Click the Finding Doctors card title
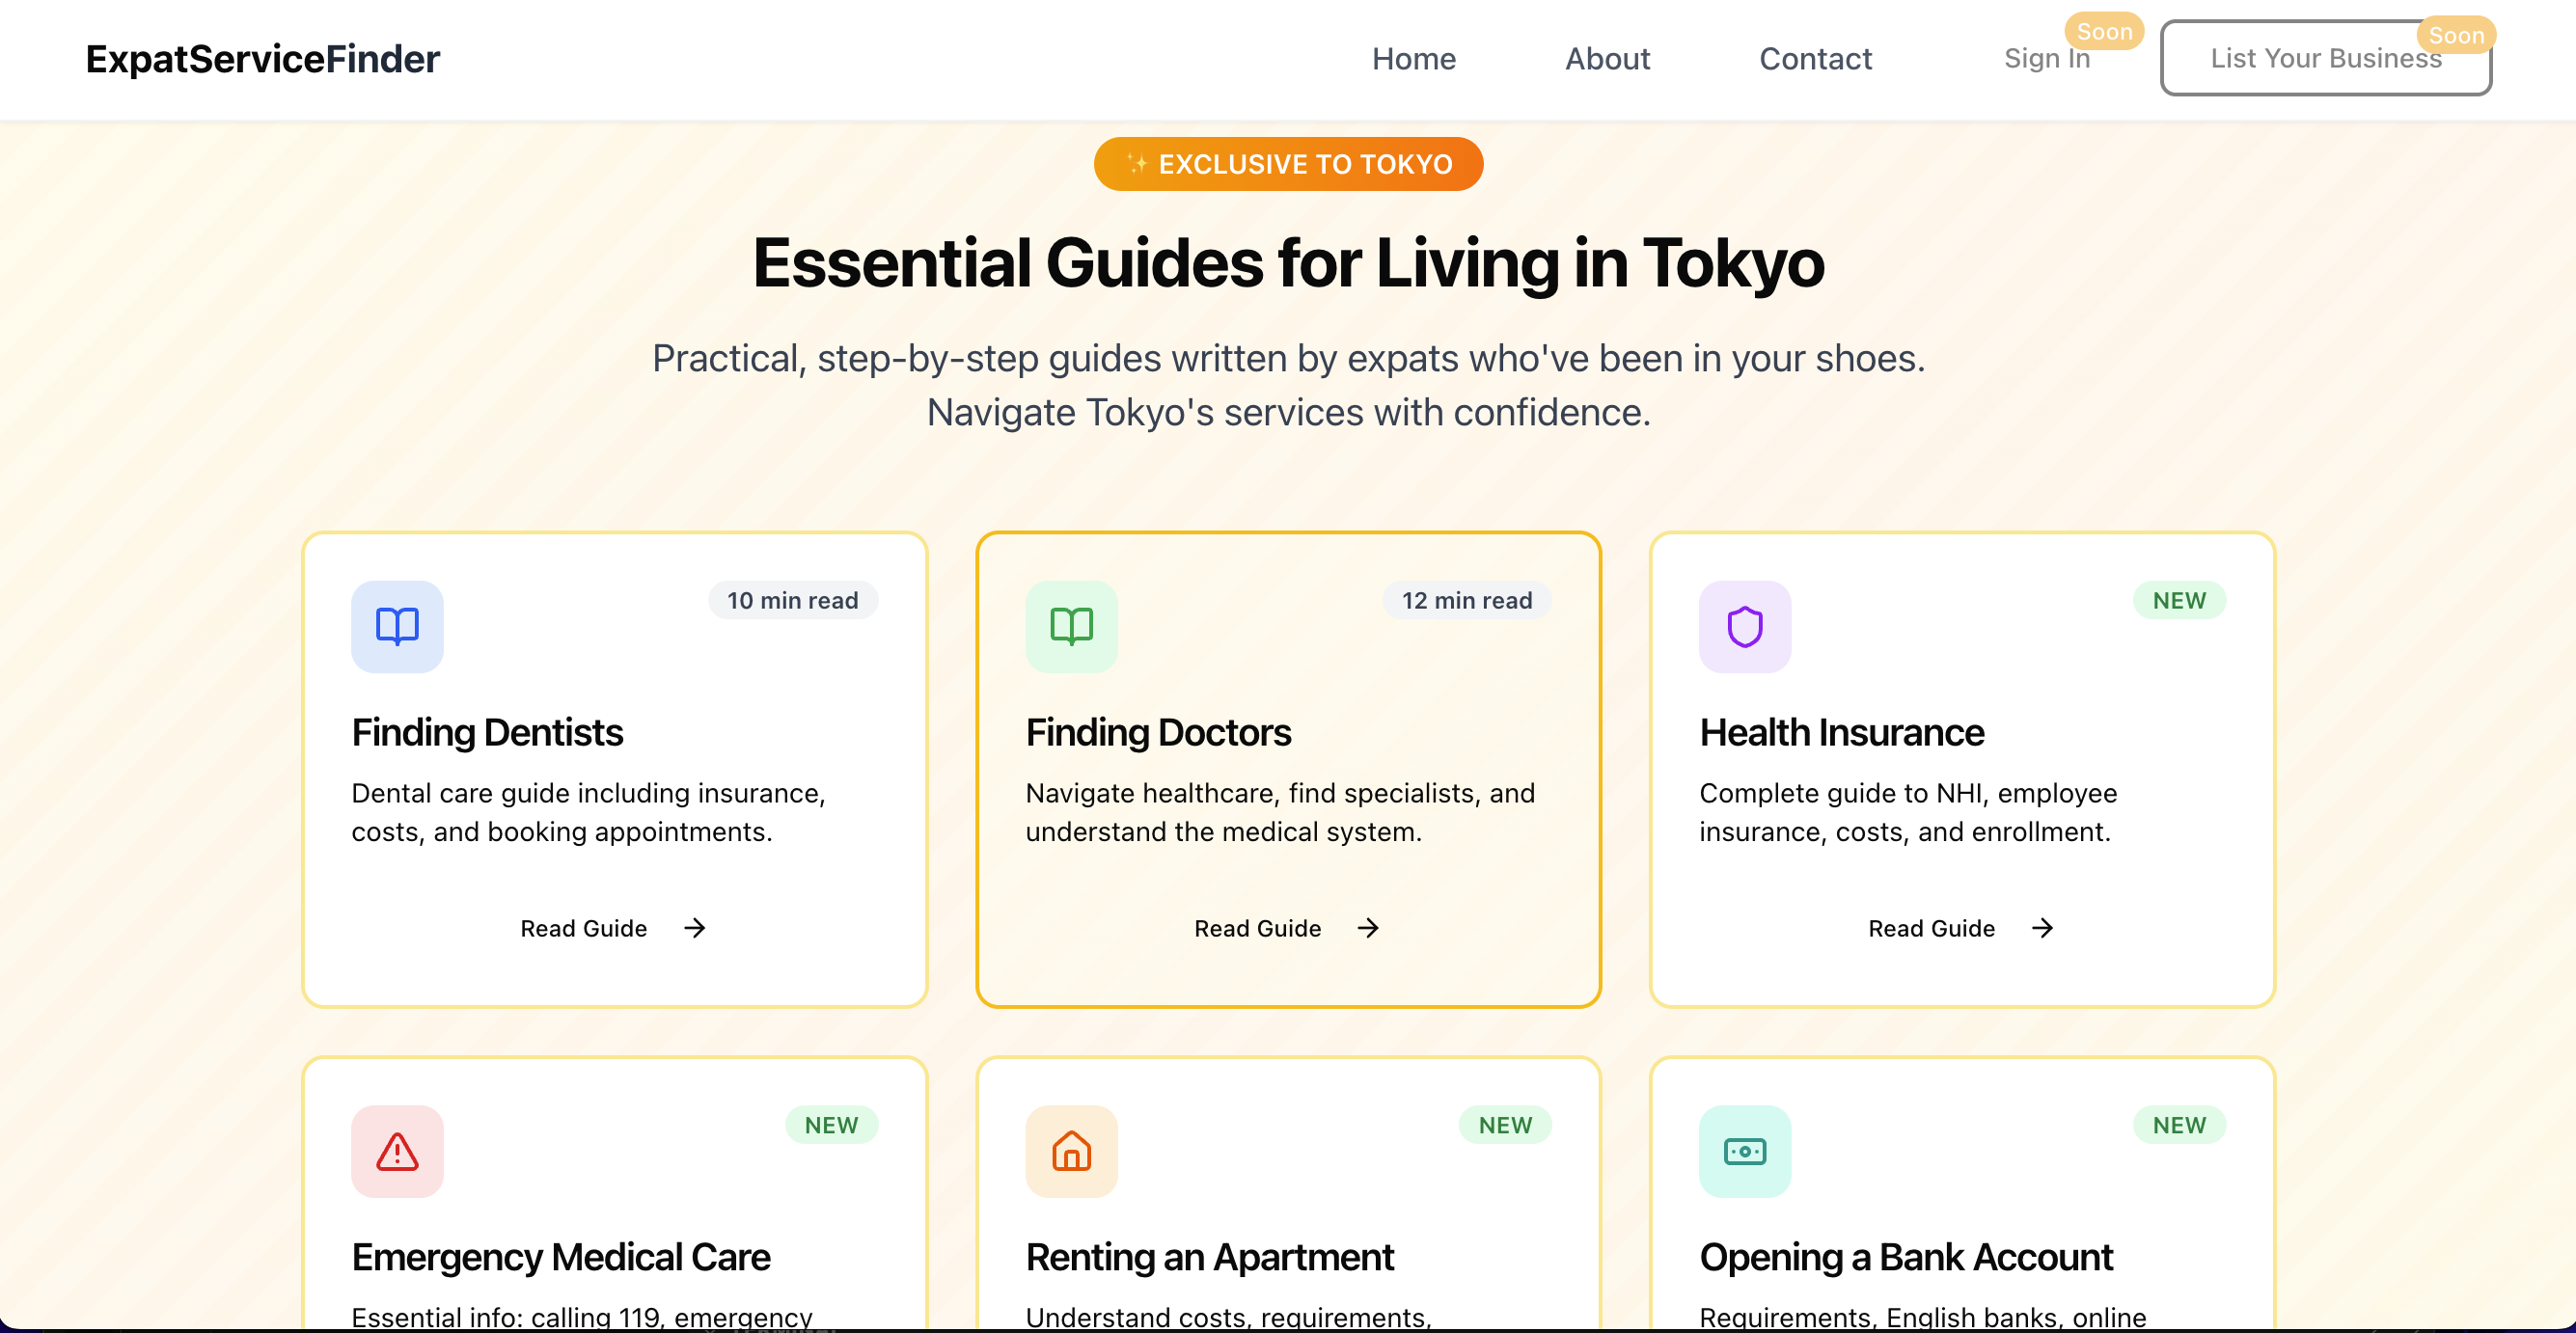The width and height of the screenshot is (2576, 1333). tap(1158, 733)
